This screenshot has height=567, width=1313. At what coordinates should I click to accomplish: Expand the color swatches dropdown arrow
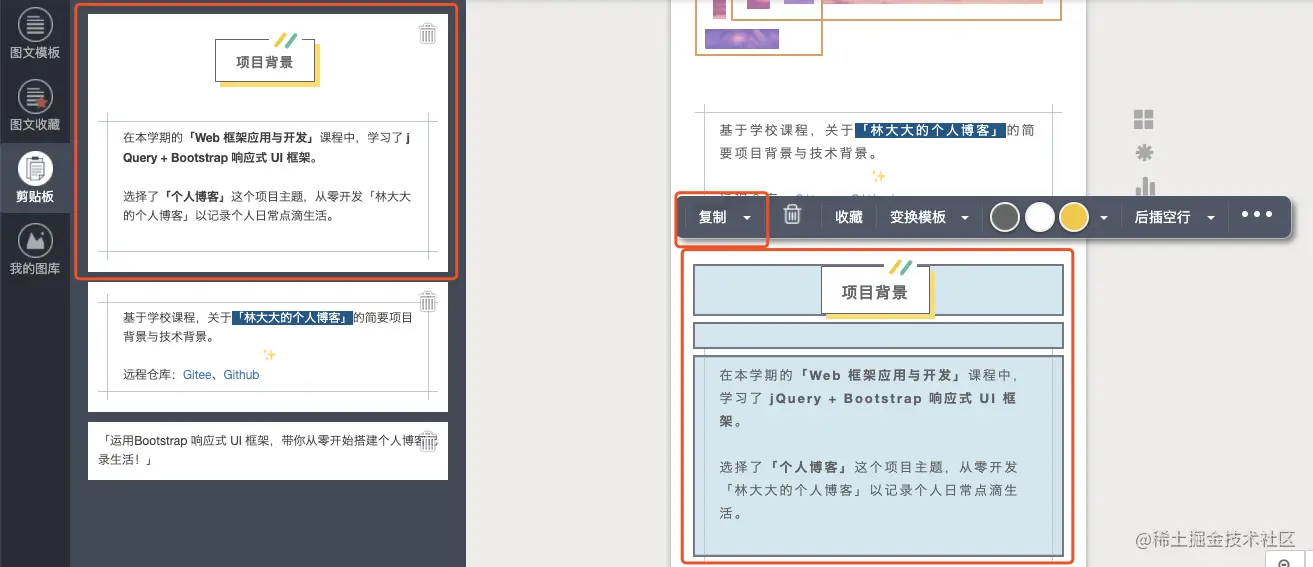pos(1104,217)
